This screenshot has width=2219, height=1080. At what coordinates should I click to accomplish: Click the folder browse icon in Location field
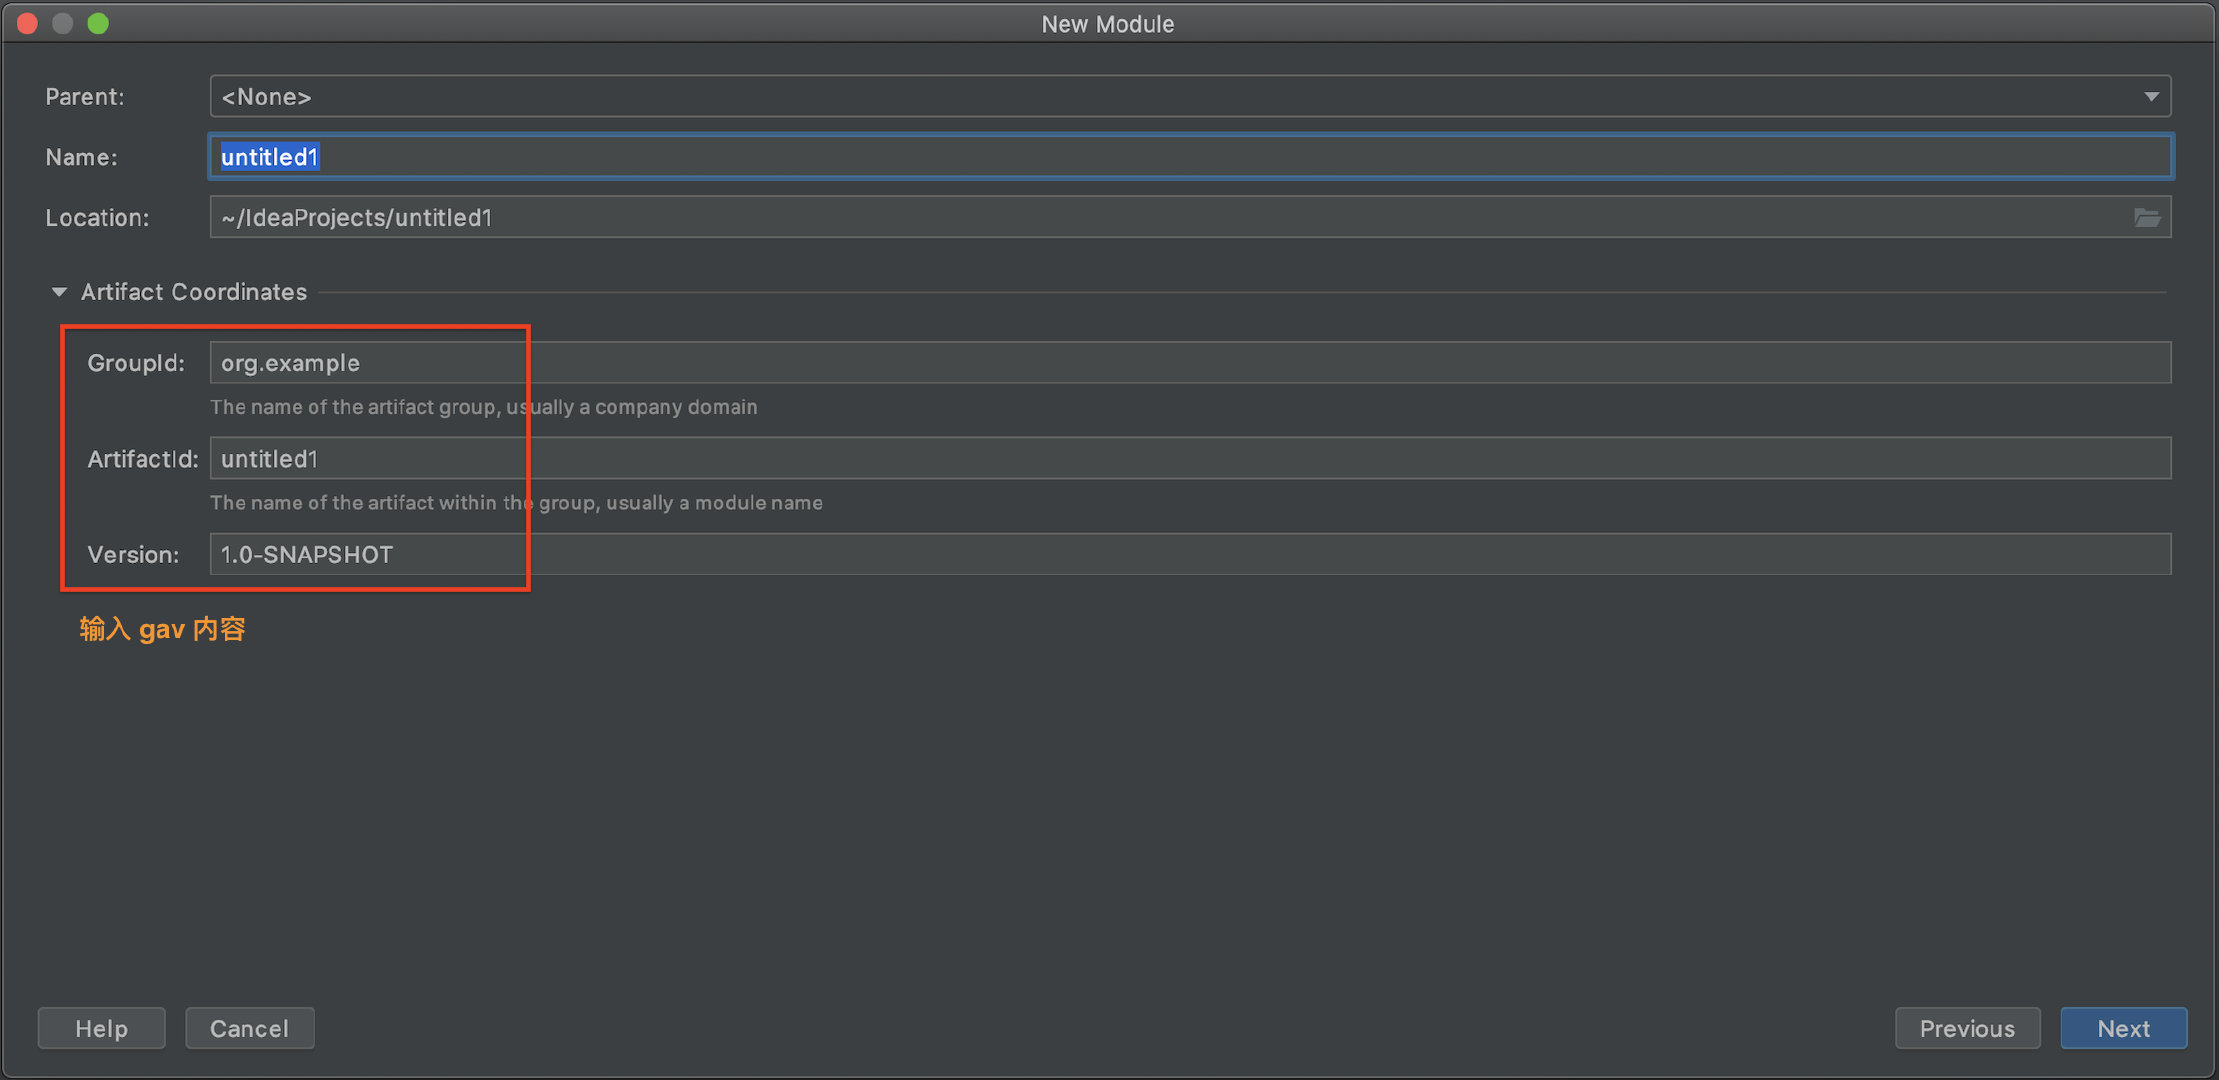click(x=2146, y=218)
